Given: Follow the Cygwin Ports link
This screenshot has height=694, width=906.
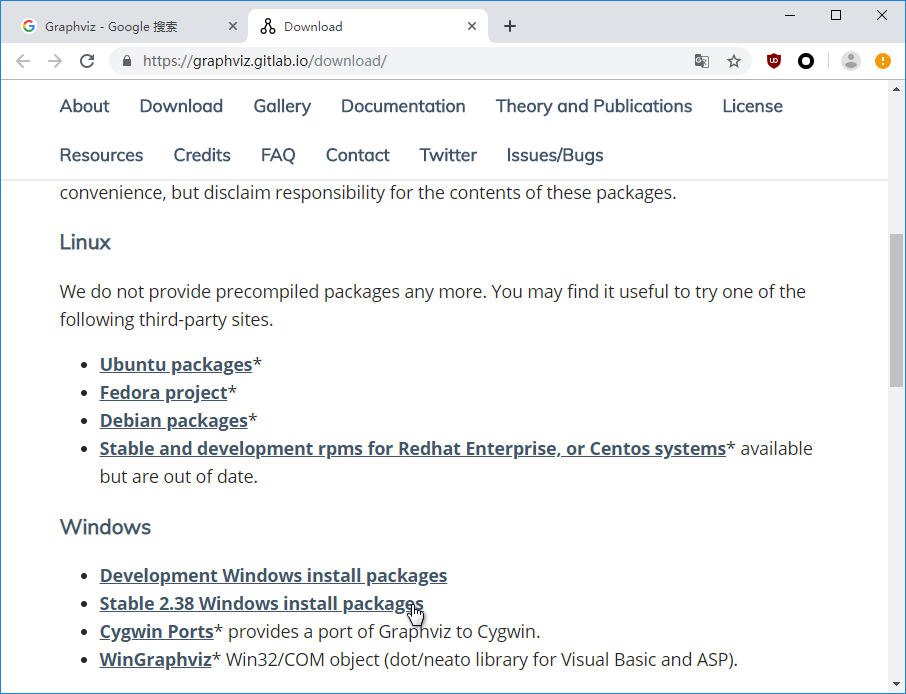Looking at the screenshot, I should tap(157, 632).
